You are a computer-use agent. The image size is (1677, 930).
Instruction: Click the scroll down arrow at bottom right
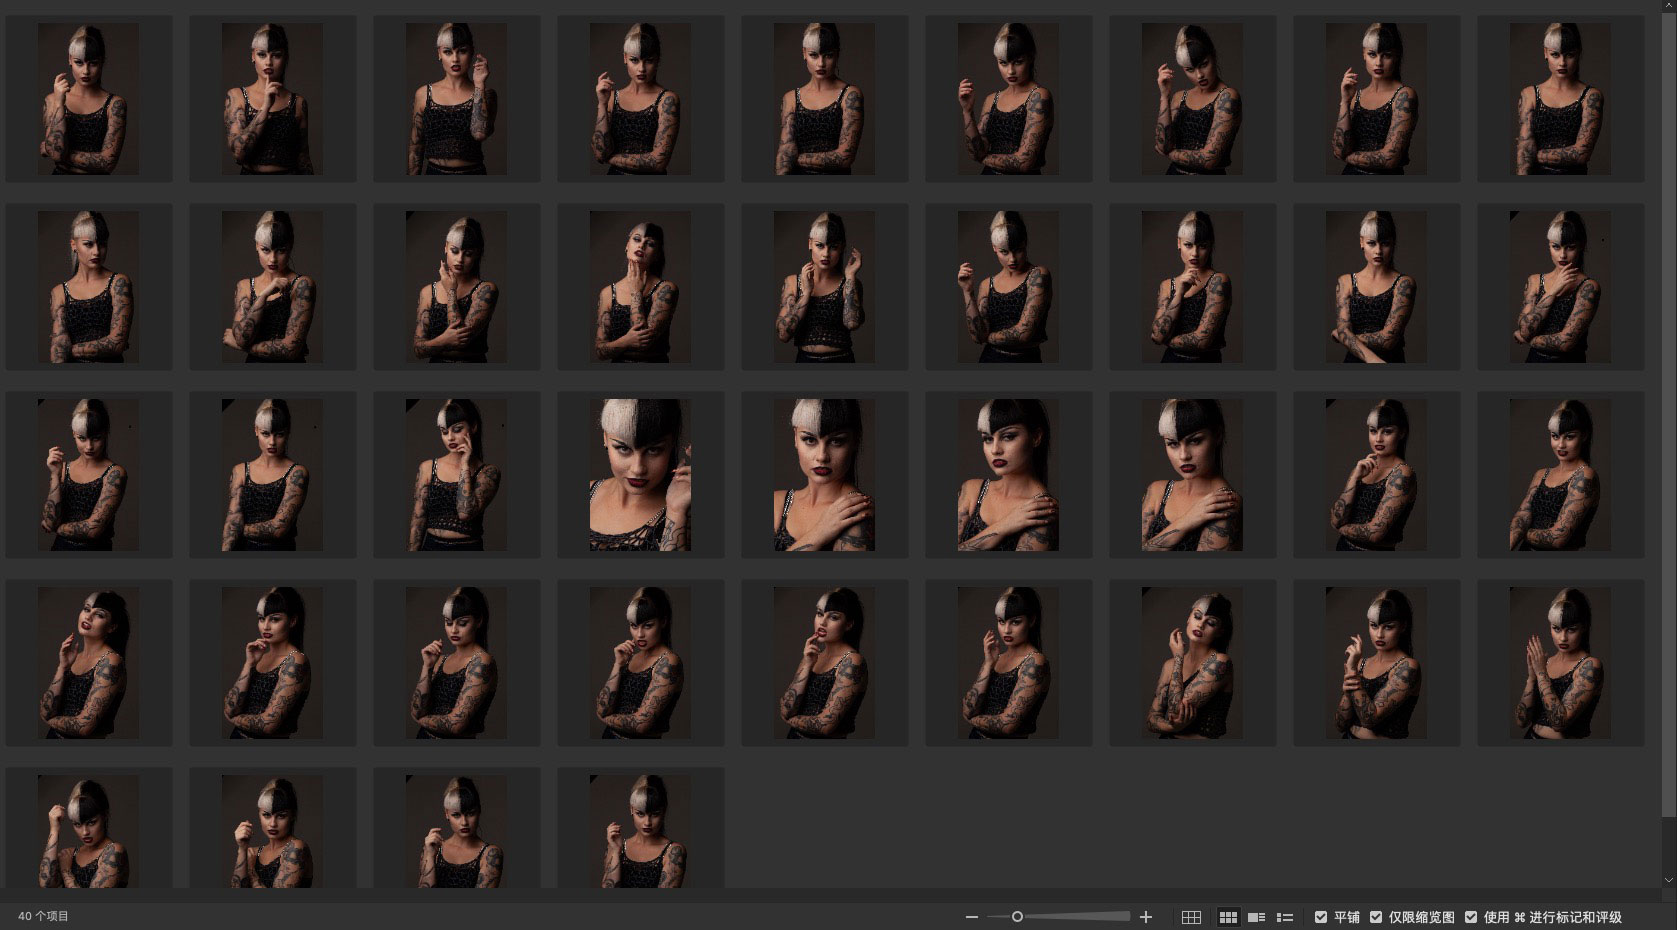tap(1667, 880)
